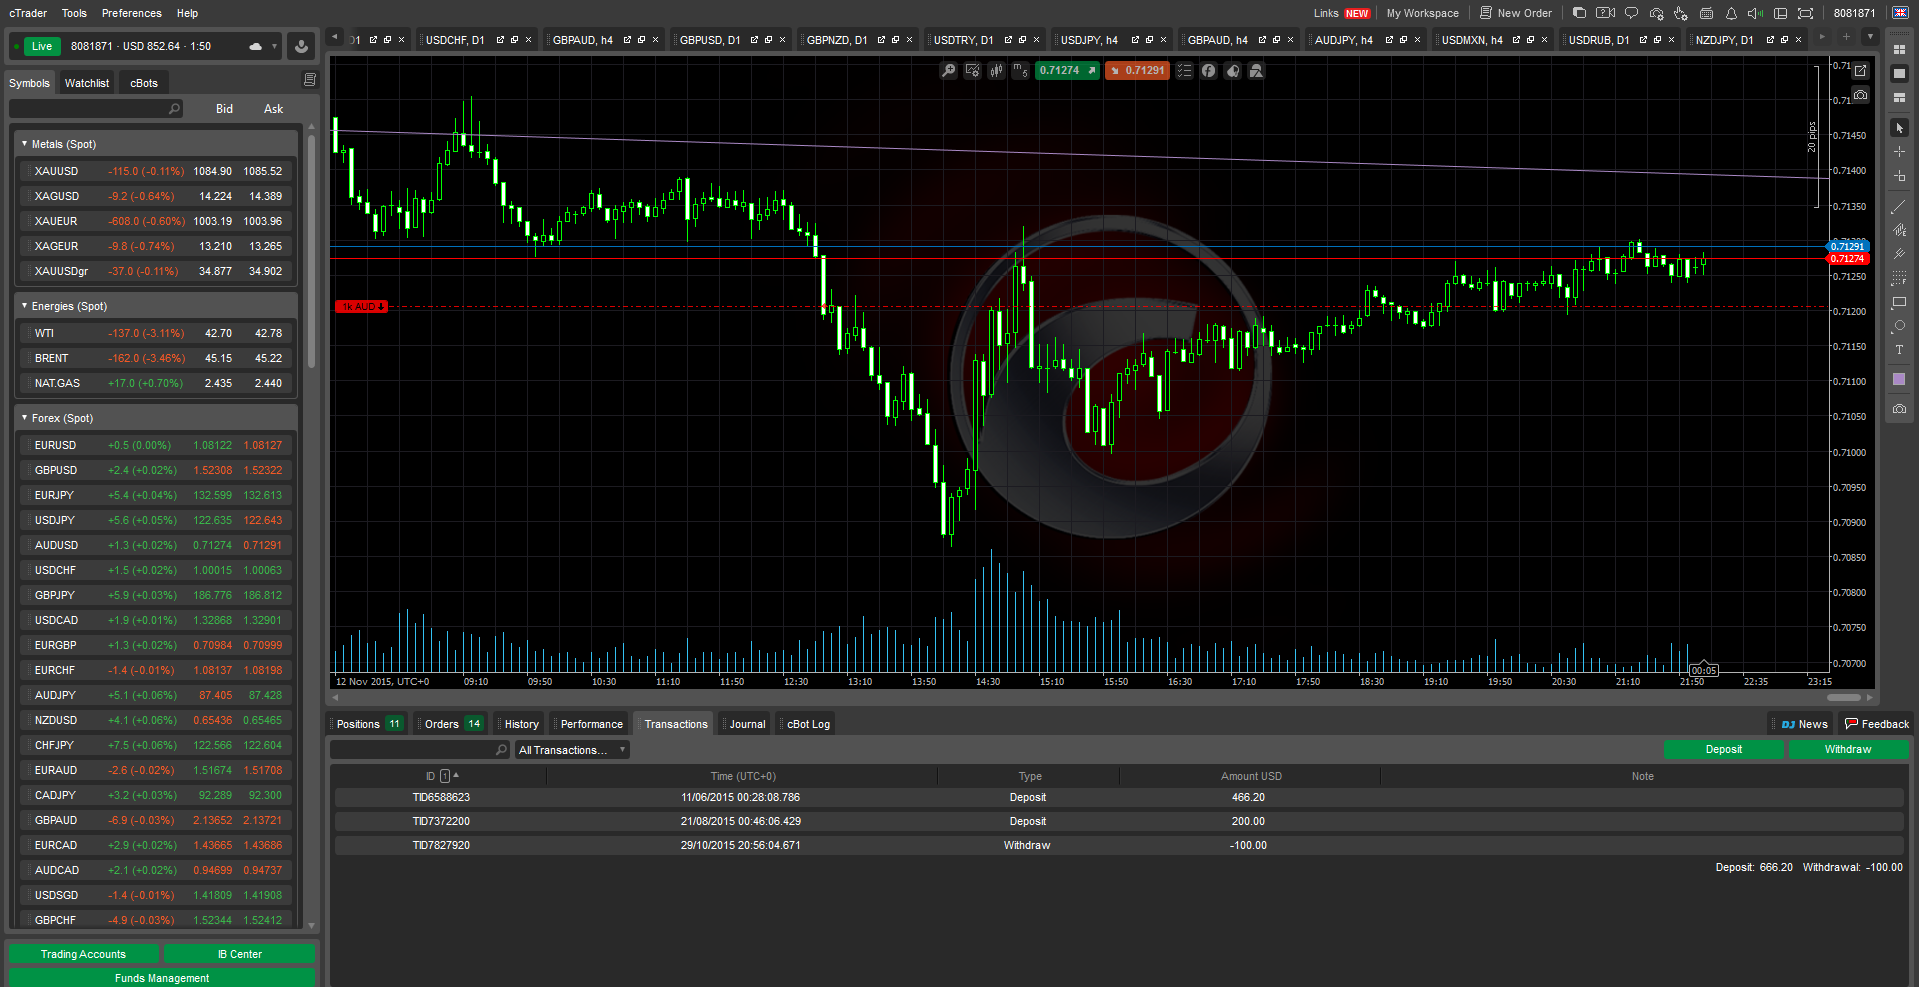Select the rectangle drawing tool
Screen dimensions: 1919x987
(1899, 302)
